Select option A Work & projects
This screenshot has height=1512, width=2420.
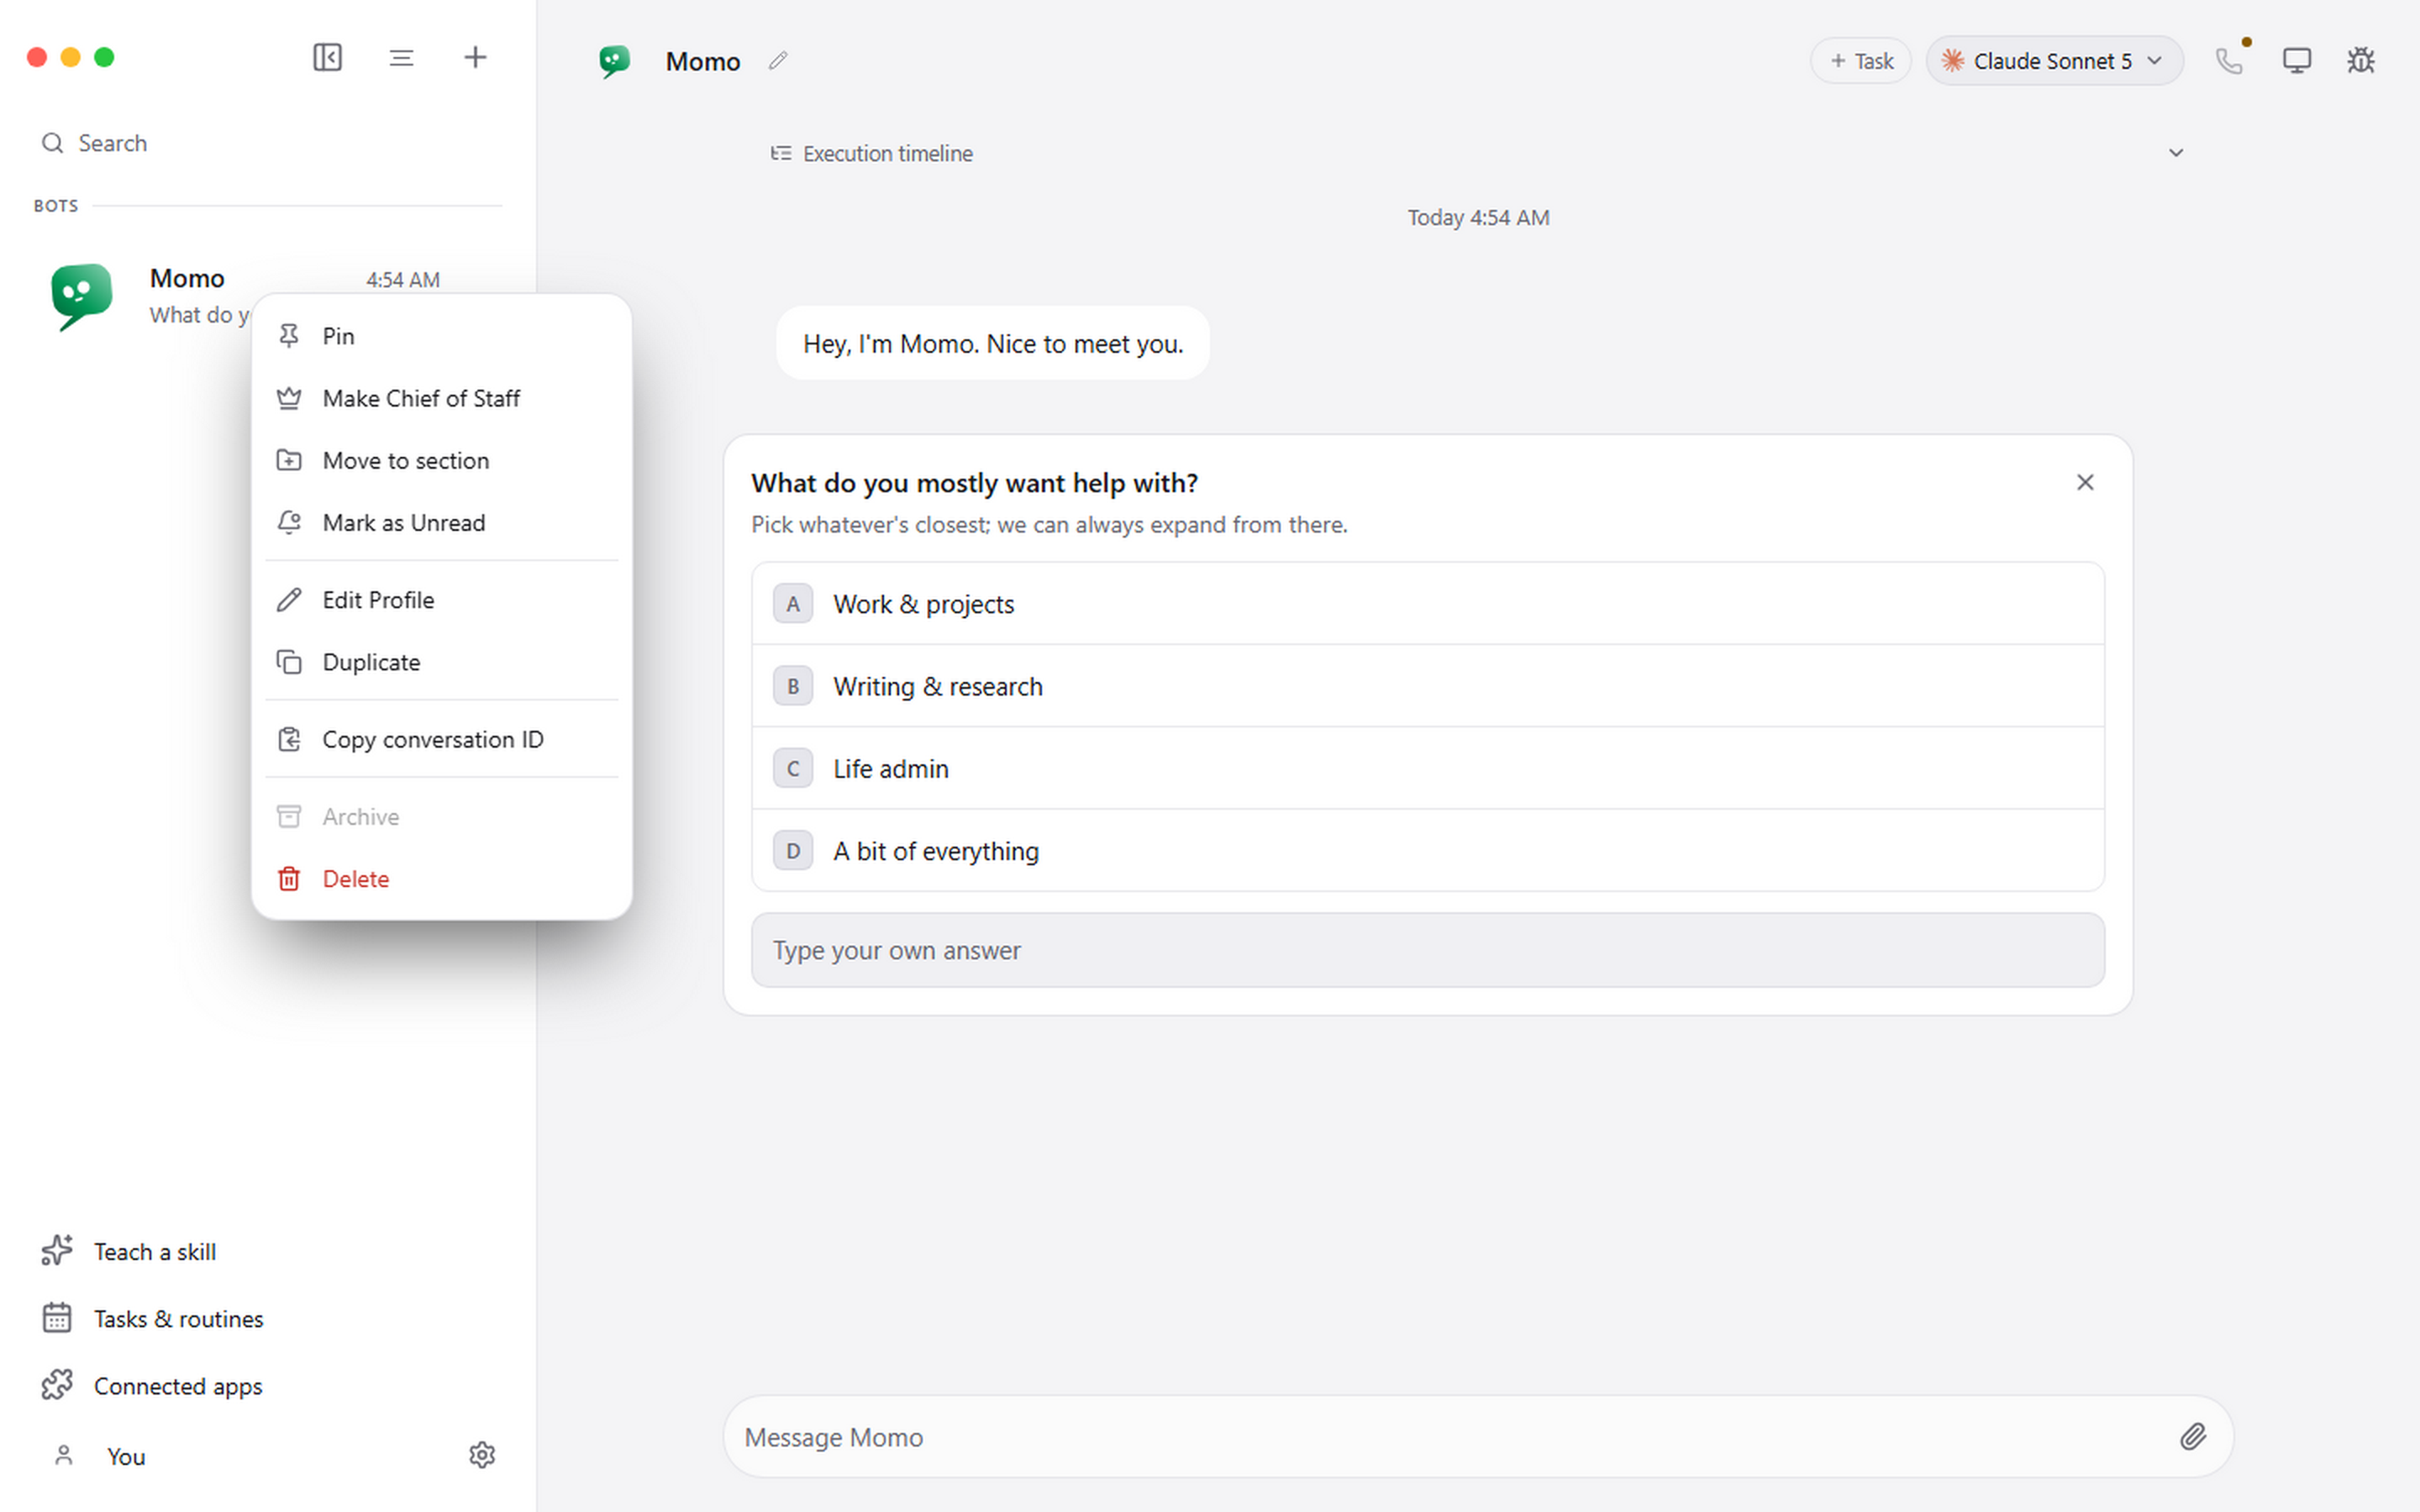point(1427,604)
